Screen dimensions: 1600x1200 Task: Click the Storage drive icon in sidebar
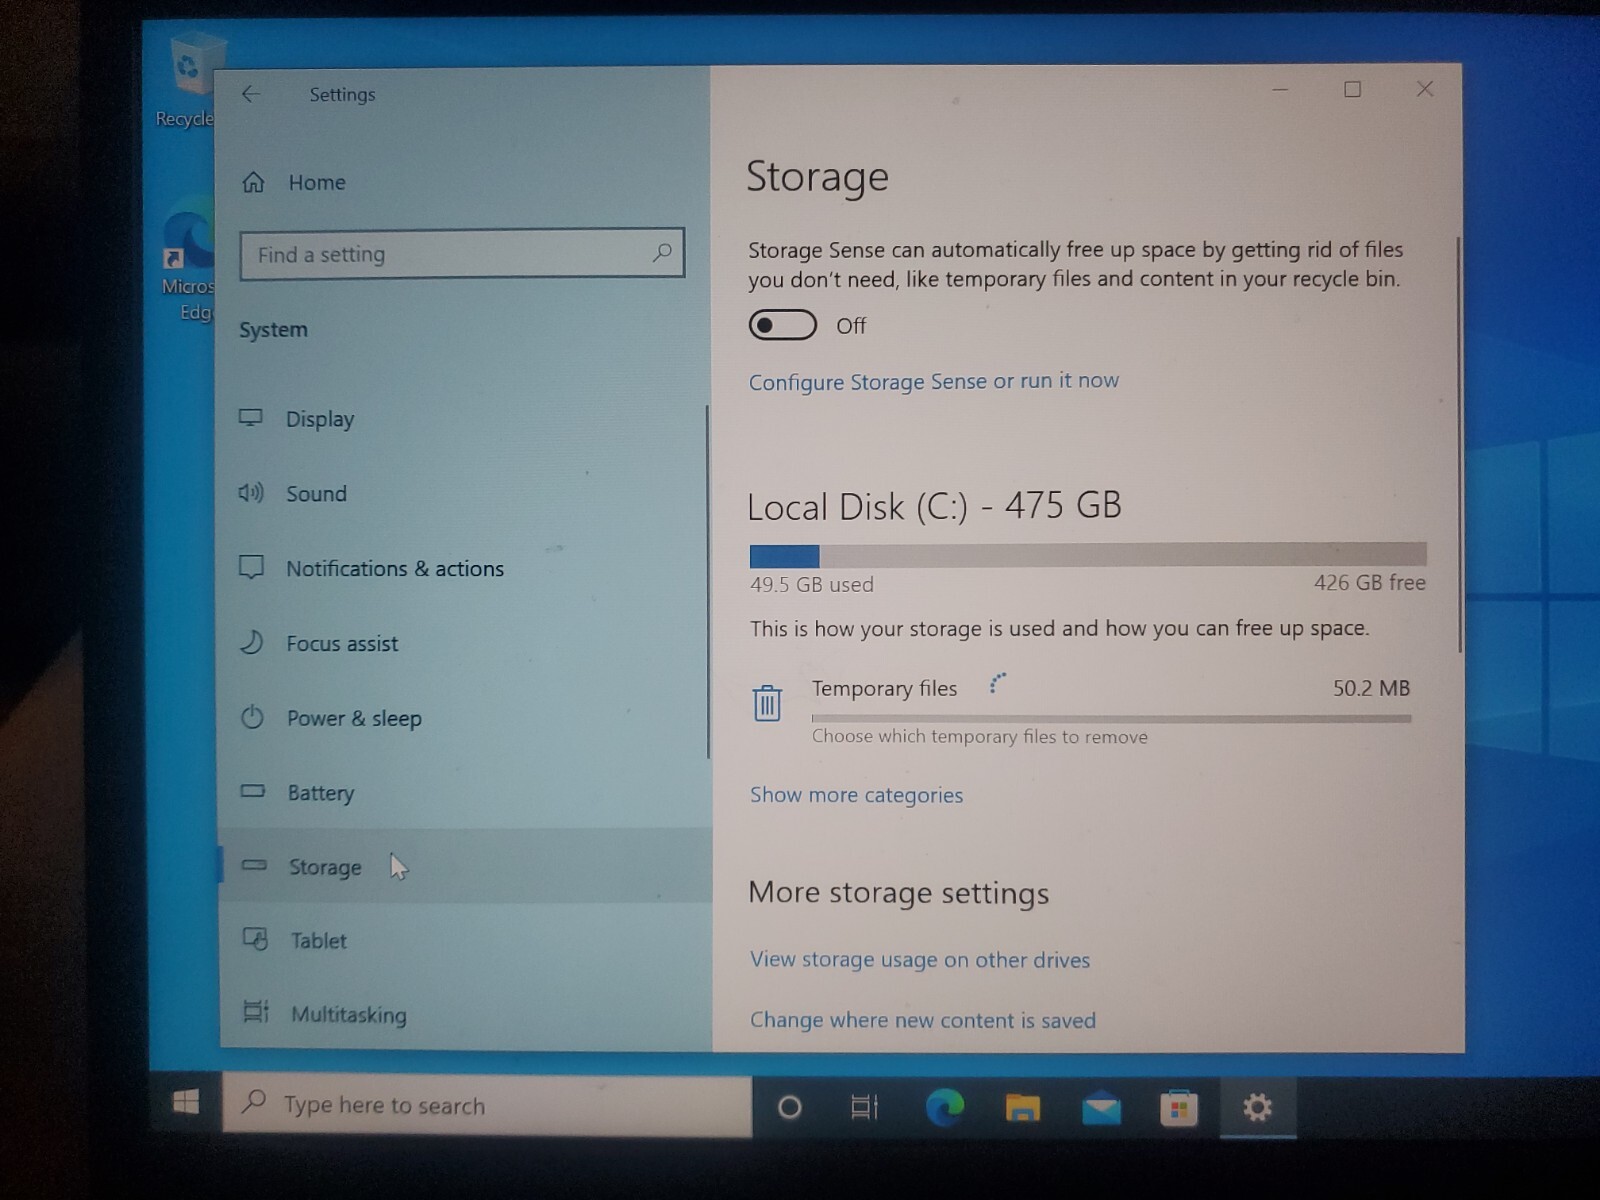(254, 865)
